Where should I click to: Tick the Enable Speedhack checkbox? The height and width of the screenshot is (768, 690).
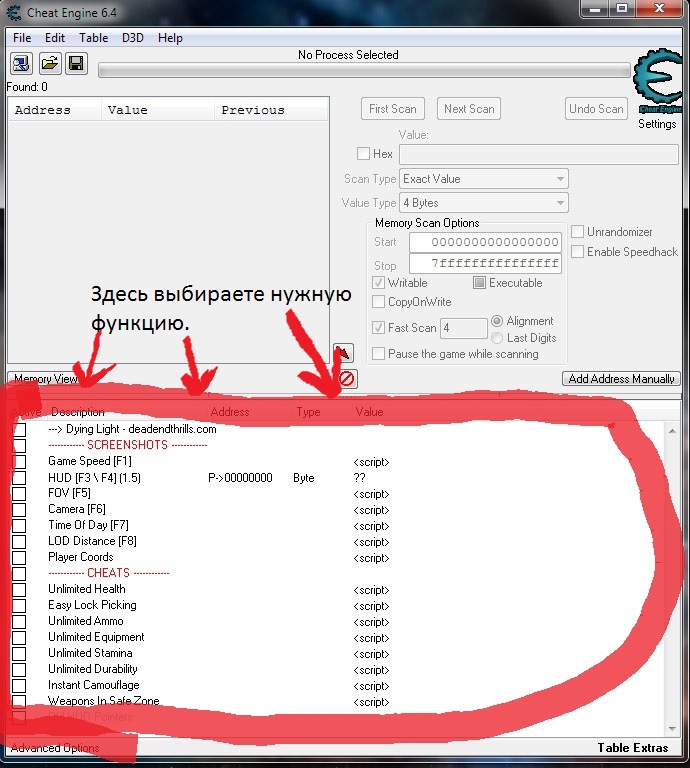578,252
